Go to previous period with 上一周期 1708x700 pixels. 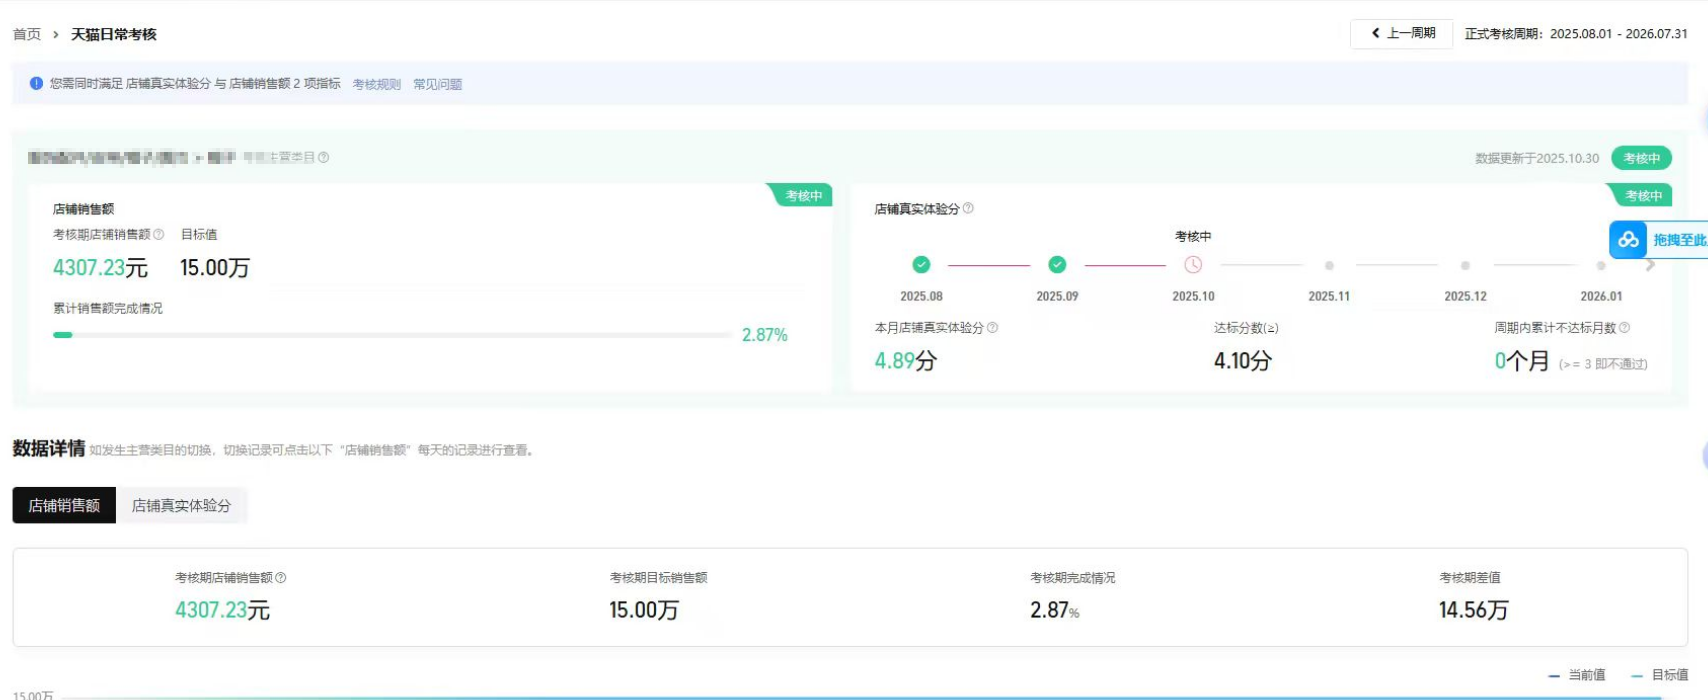(1402, 34)
